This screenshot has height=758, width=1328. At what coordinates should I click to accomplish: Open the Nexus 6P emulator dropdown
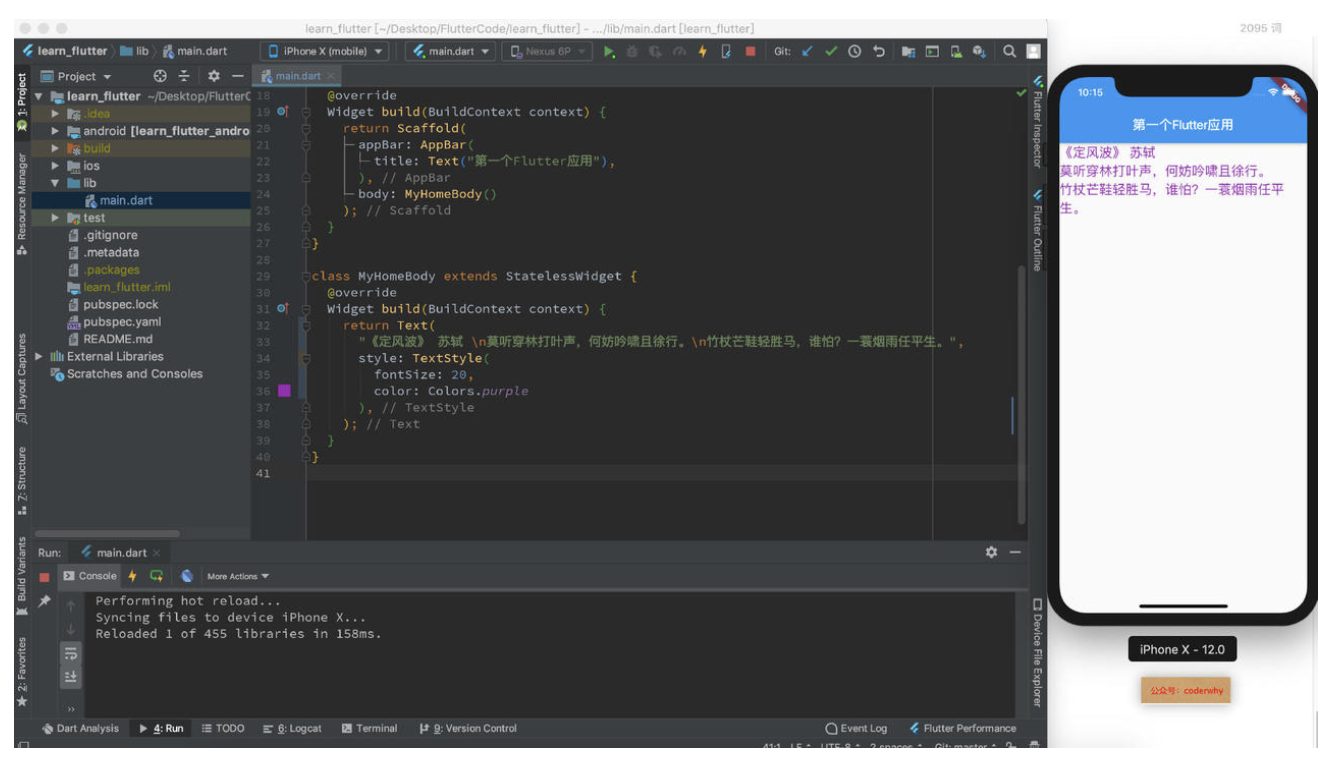(547, 51)
